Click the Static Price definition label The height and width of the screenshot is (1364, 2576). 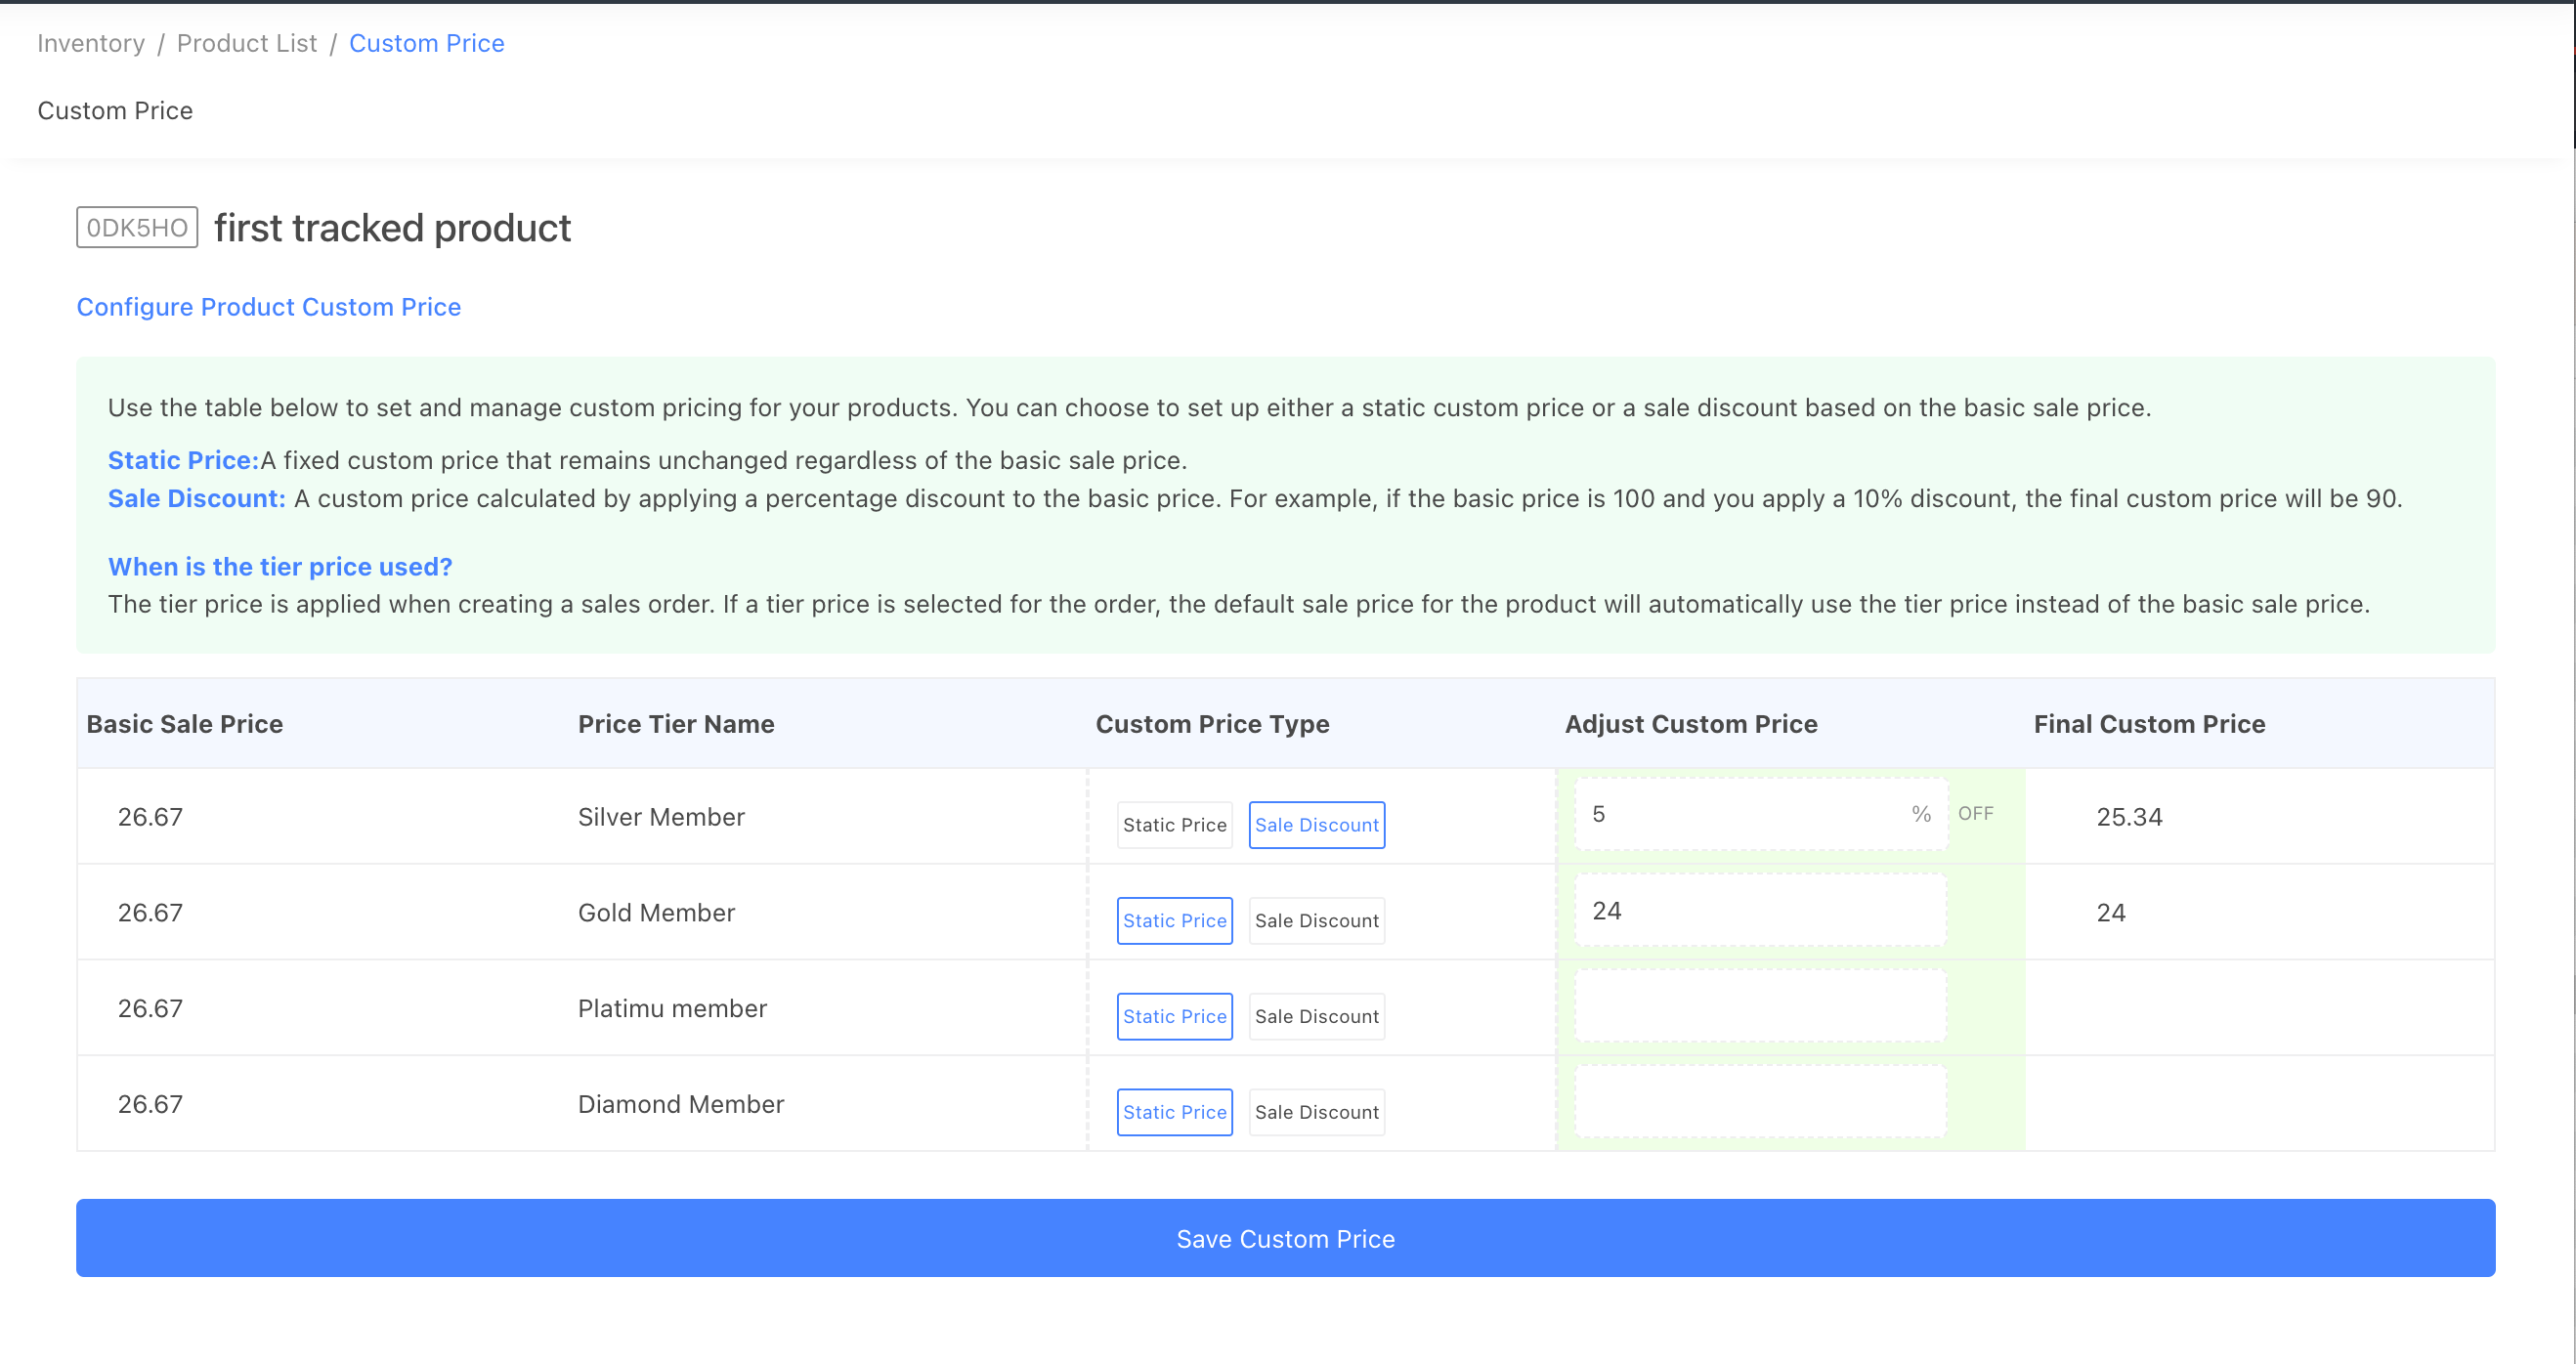click(182, 460)
